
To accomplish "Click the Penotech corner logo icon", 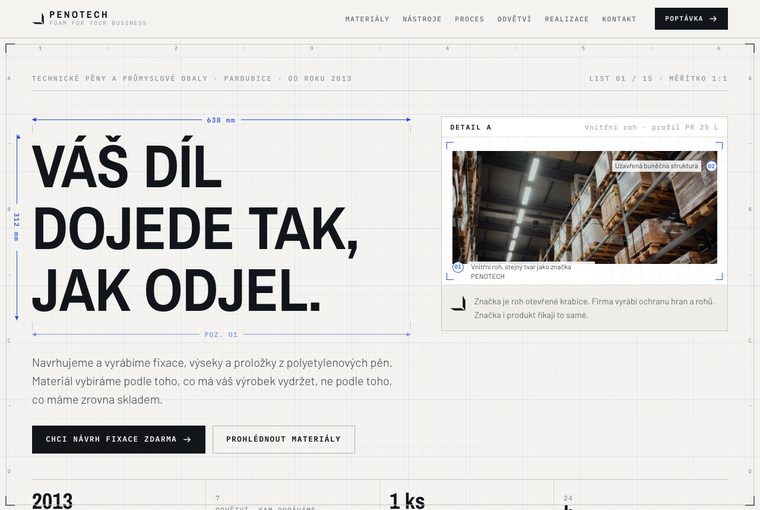I will [38, 19].
